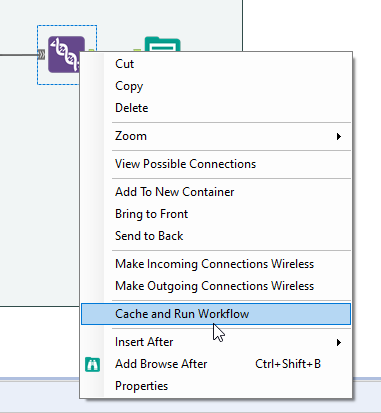Click the binoculars Browse icon

coord(92,364)
